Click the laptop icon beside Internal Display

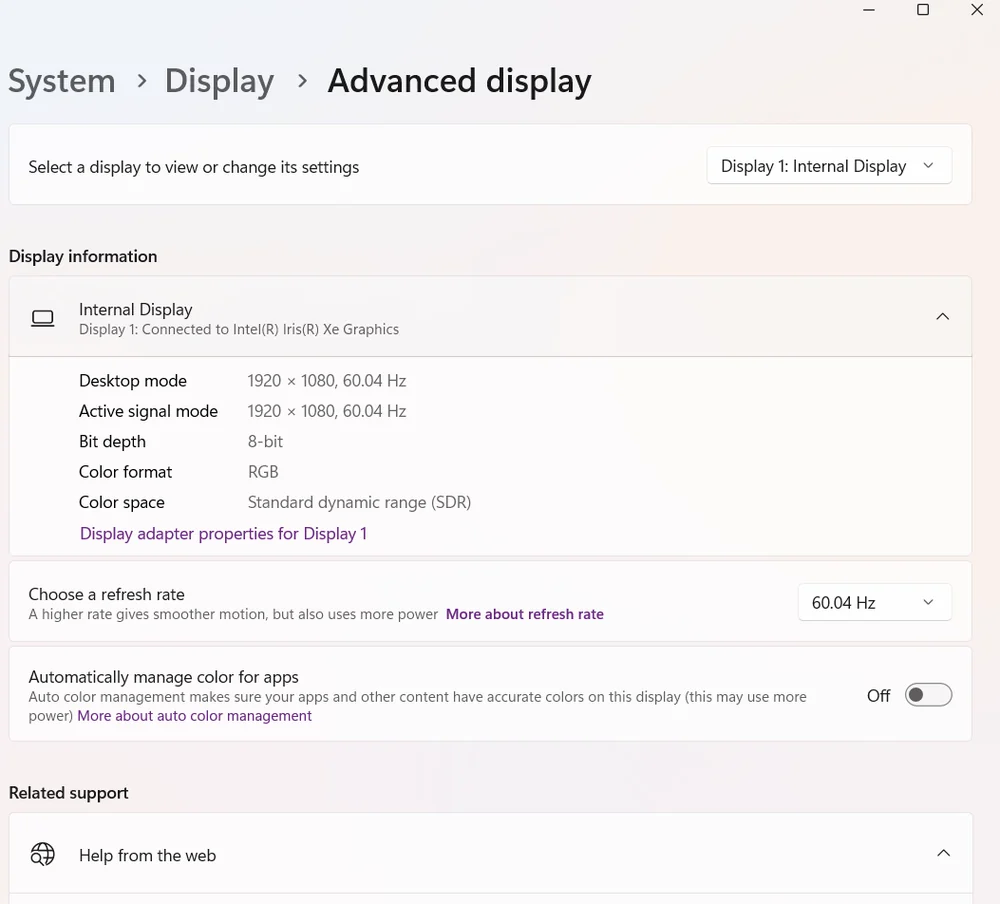tap(43, 318)
